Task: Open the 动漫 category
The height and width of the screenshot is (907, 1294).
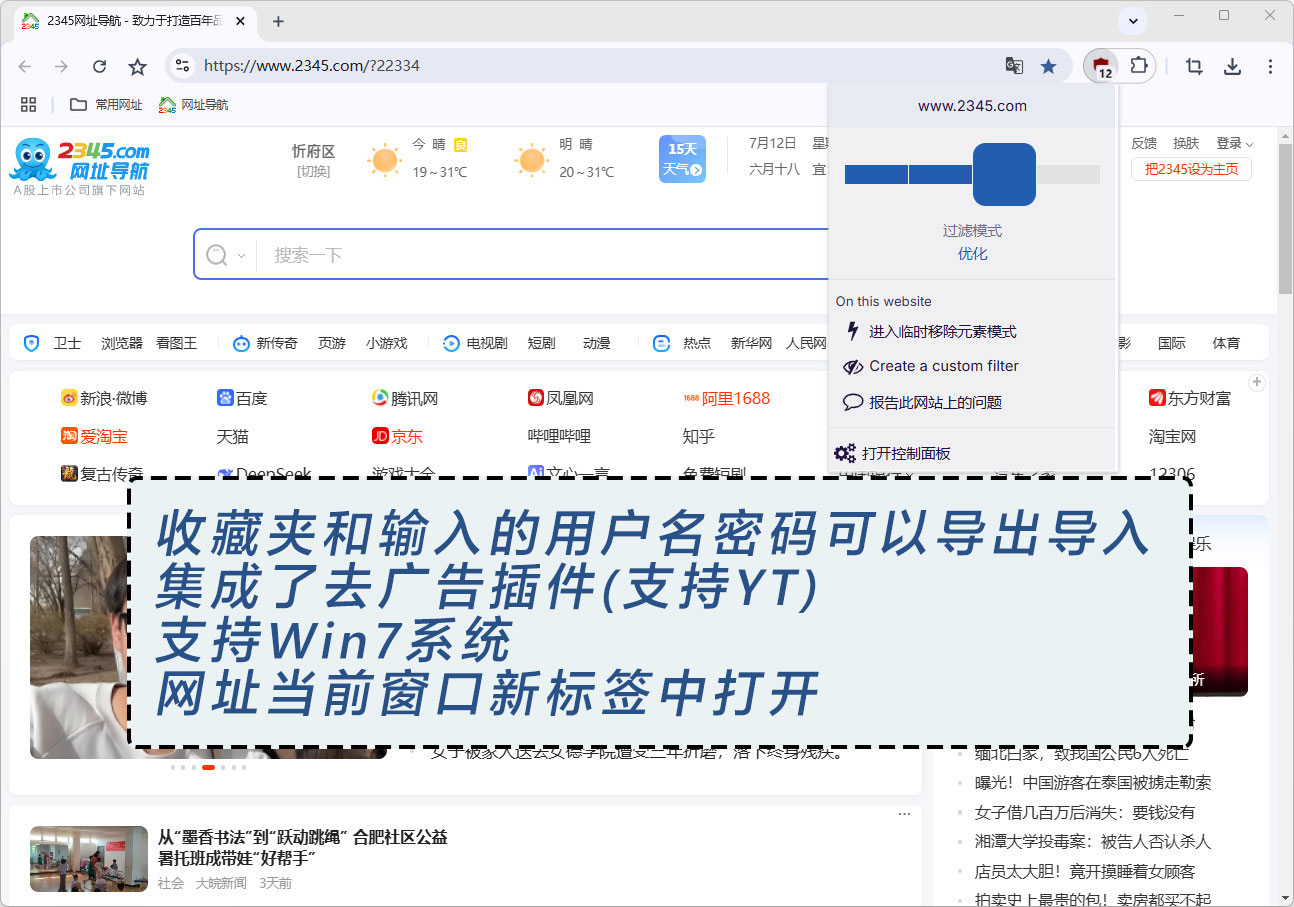Action: tap(596, 343)
